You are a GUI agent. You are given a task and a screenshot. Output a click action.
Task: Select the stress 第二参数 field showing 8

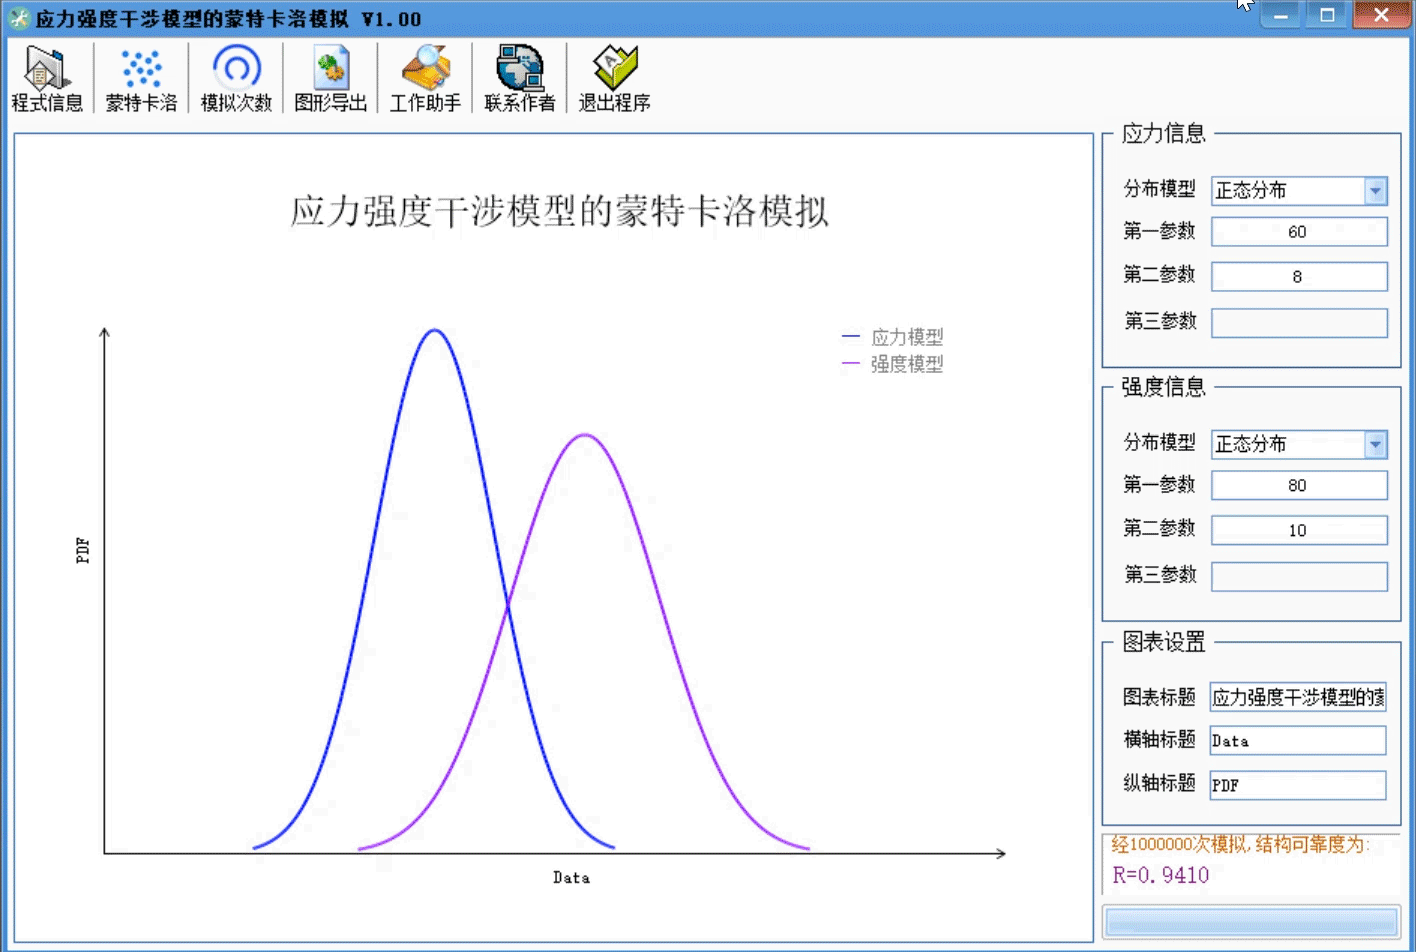point(1299,277)
